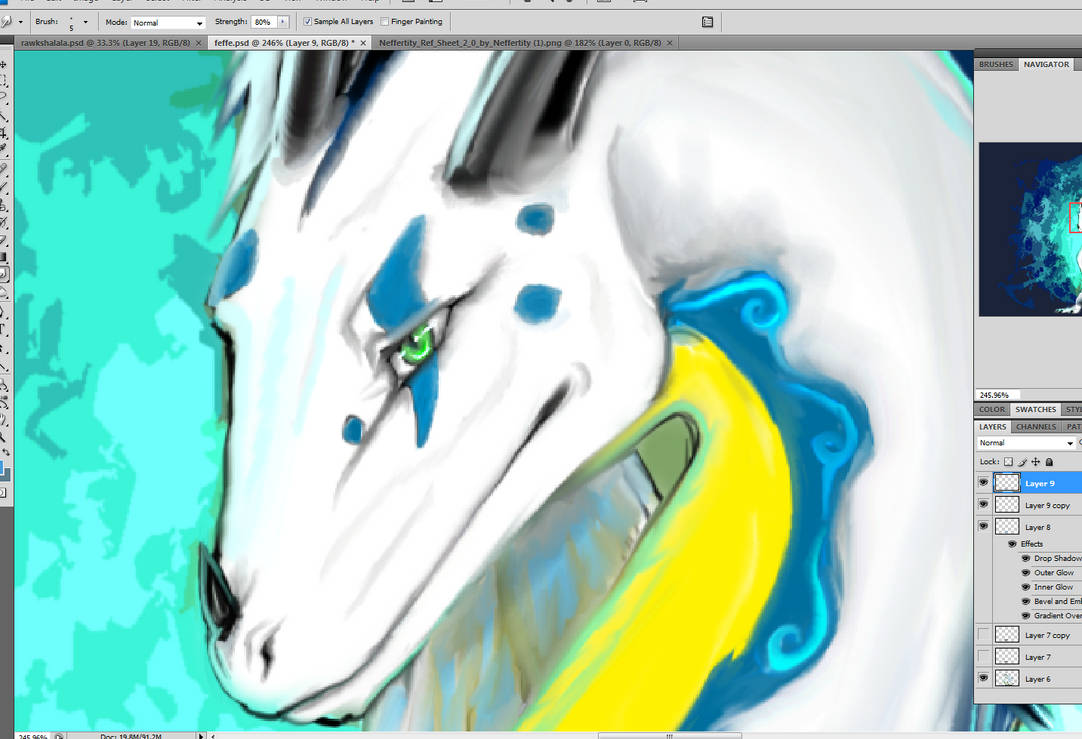Image resolution: width=1082 pixels, height=739 pixels.
Task: Open the Swatches panel tab
Action: 1035,409
